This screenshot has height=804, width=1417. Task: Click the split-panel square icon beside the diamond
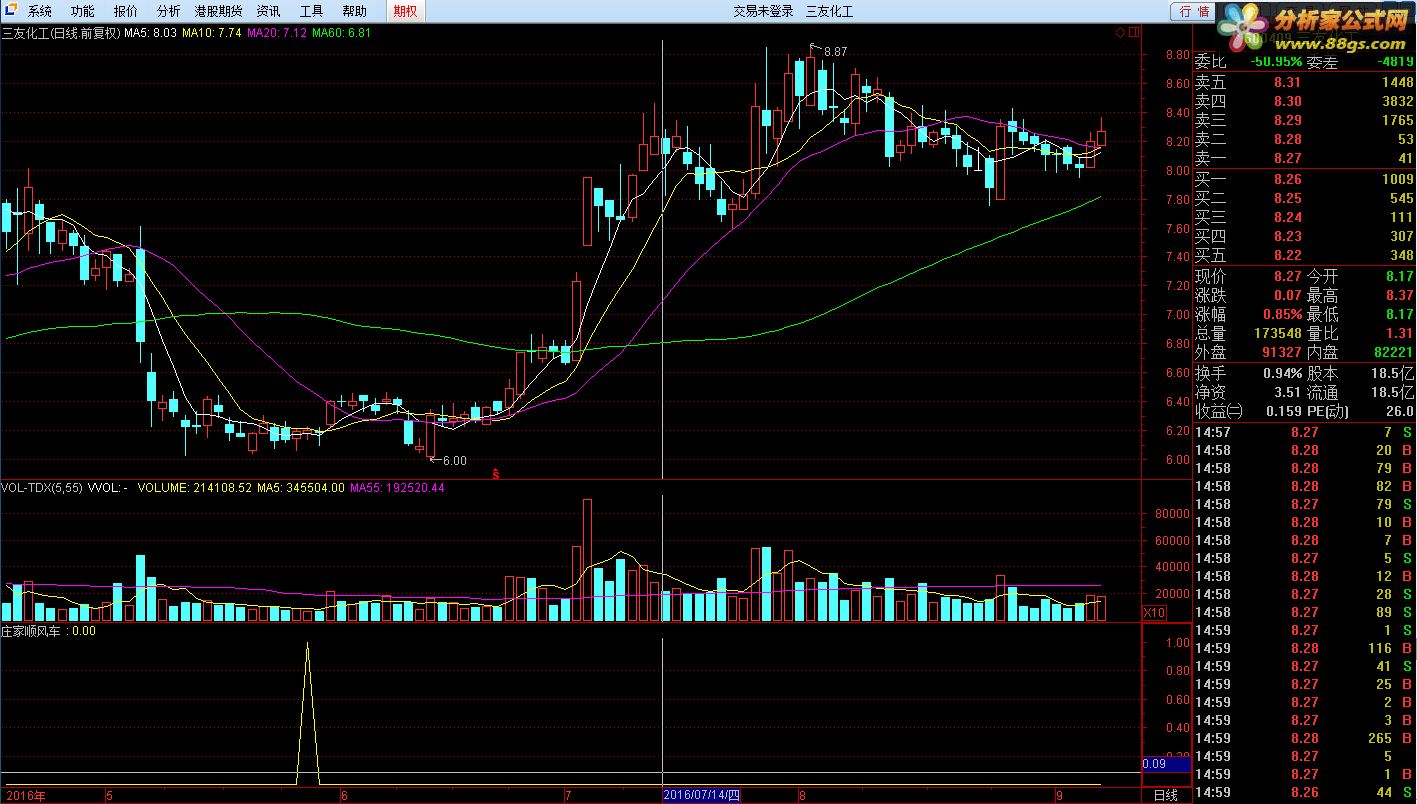click(x=1134, y=32)
